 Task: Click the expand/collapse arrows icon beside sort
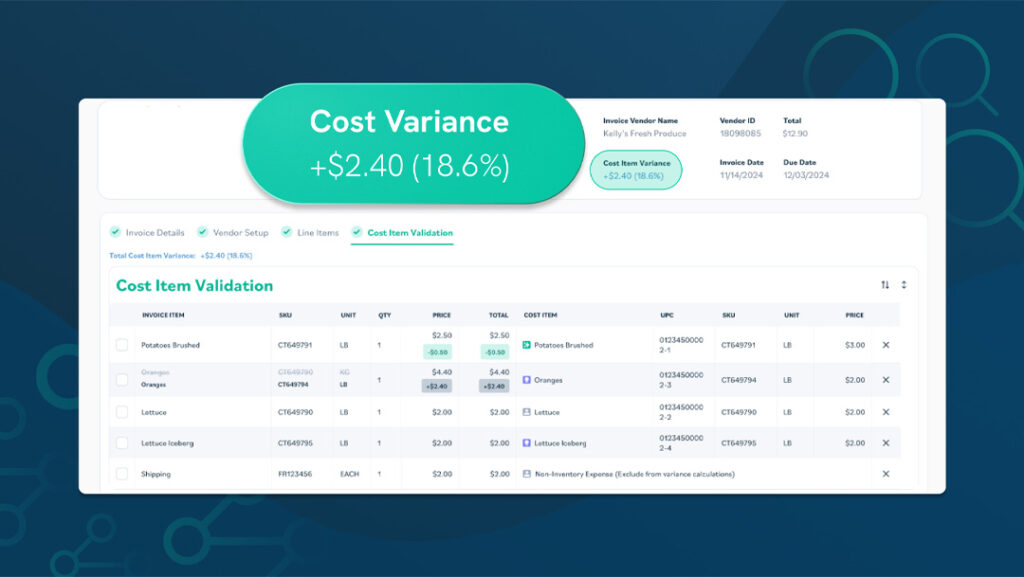click(904, 285)
